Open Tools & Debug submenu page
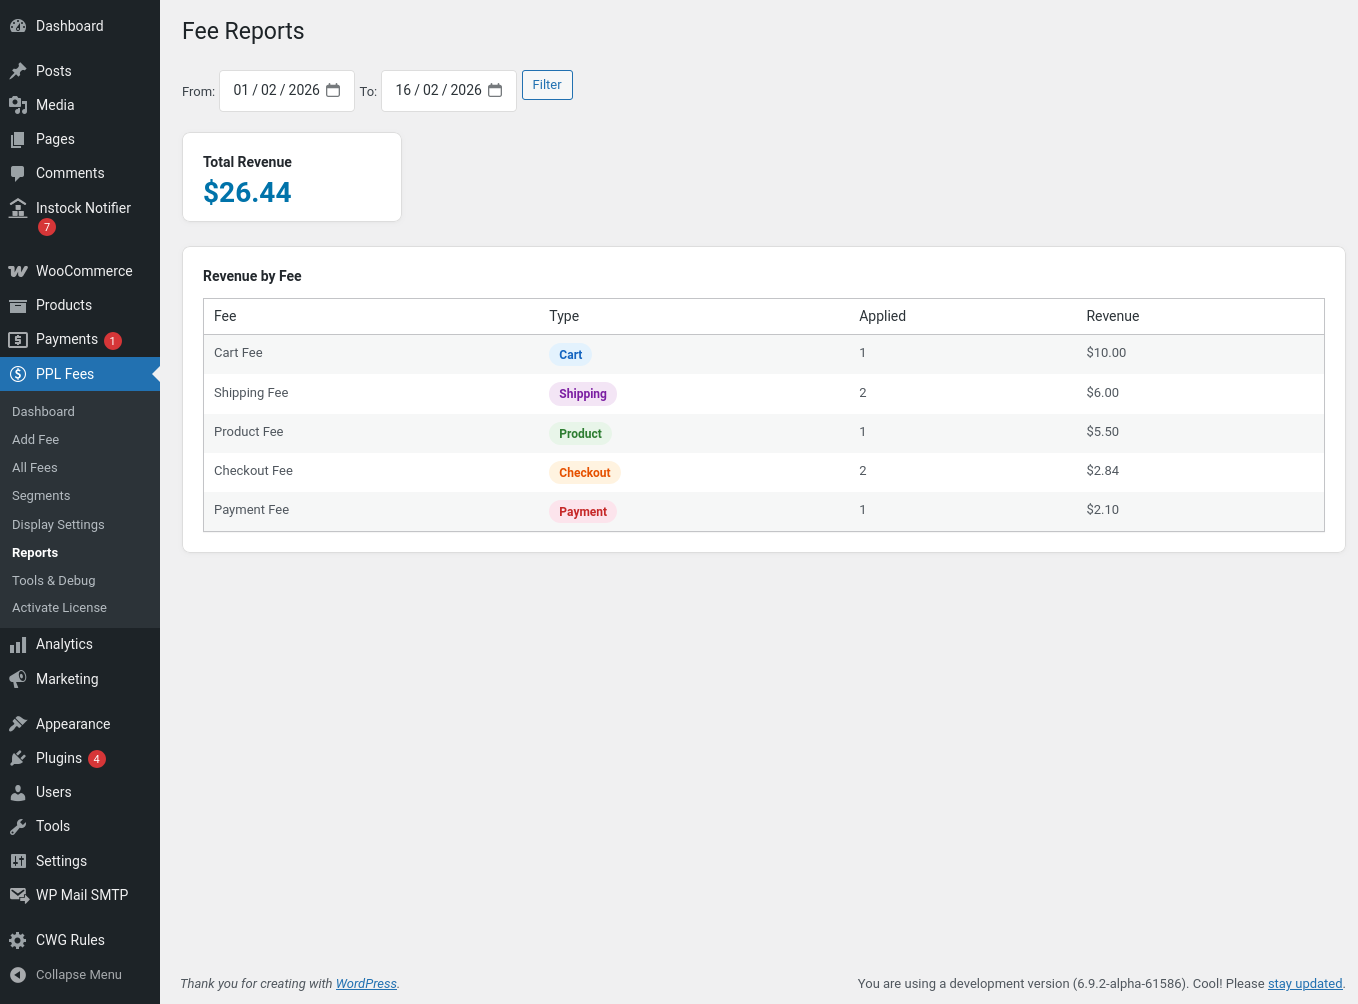This screenshot has height=1004, width=1358. tap(54, 581)
